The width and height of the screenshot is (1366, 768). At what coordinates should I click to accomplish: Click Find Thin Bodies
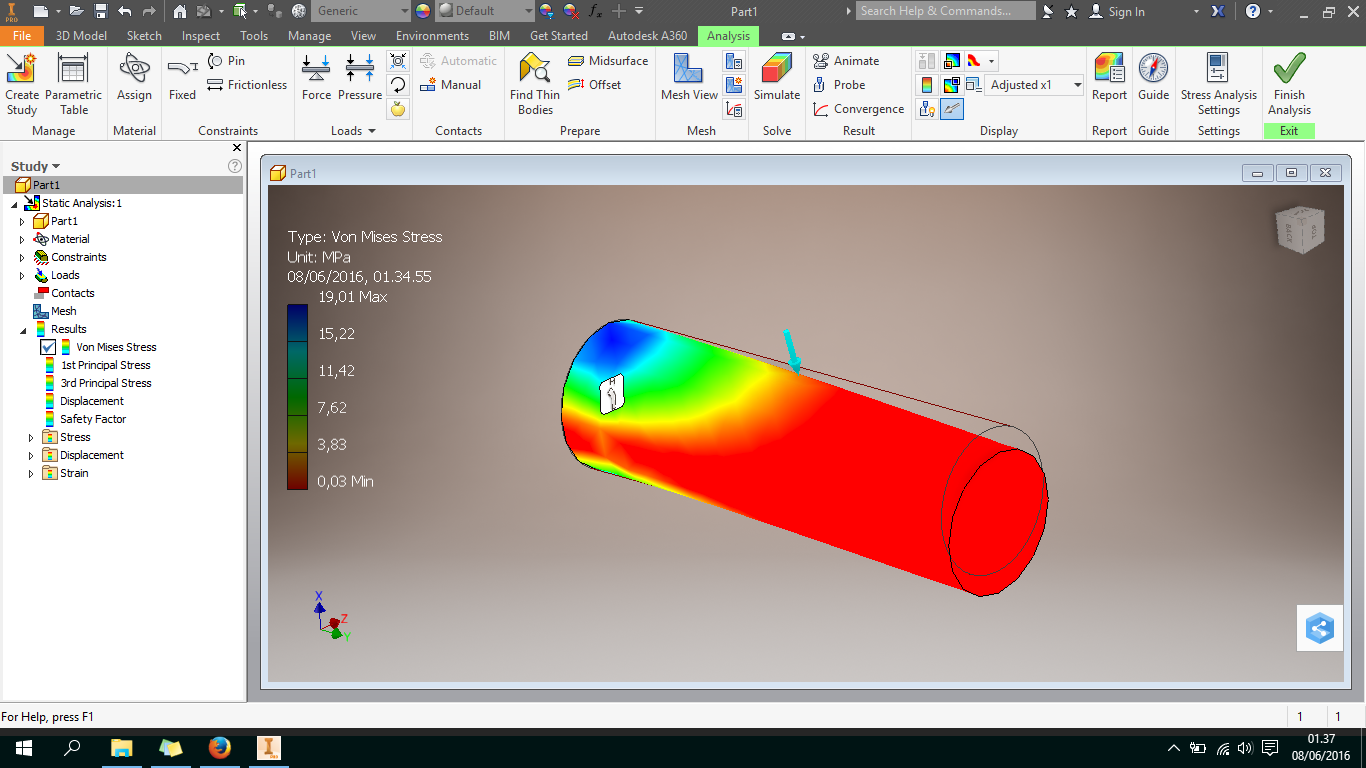coord(535,85)
